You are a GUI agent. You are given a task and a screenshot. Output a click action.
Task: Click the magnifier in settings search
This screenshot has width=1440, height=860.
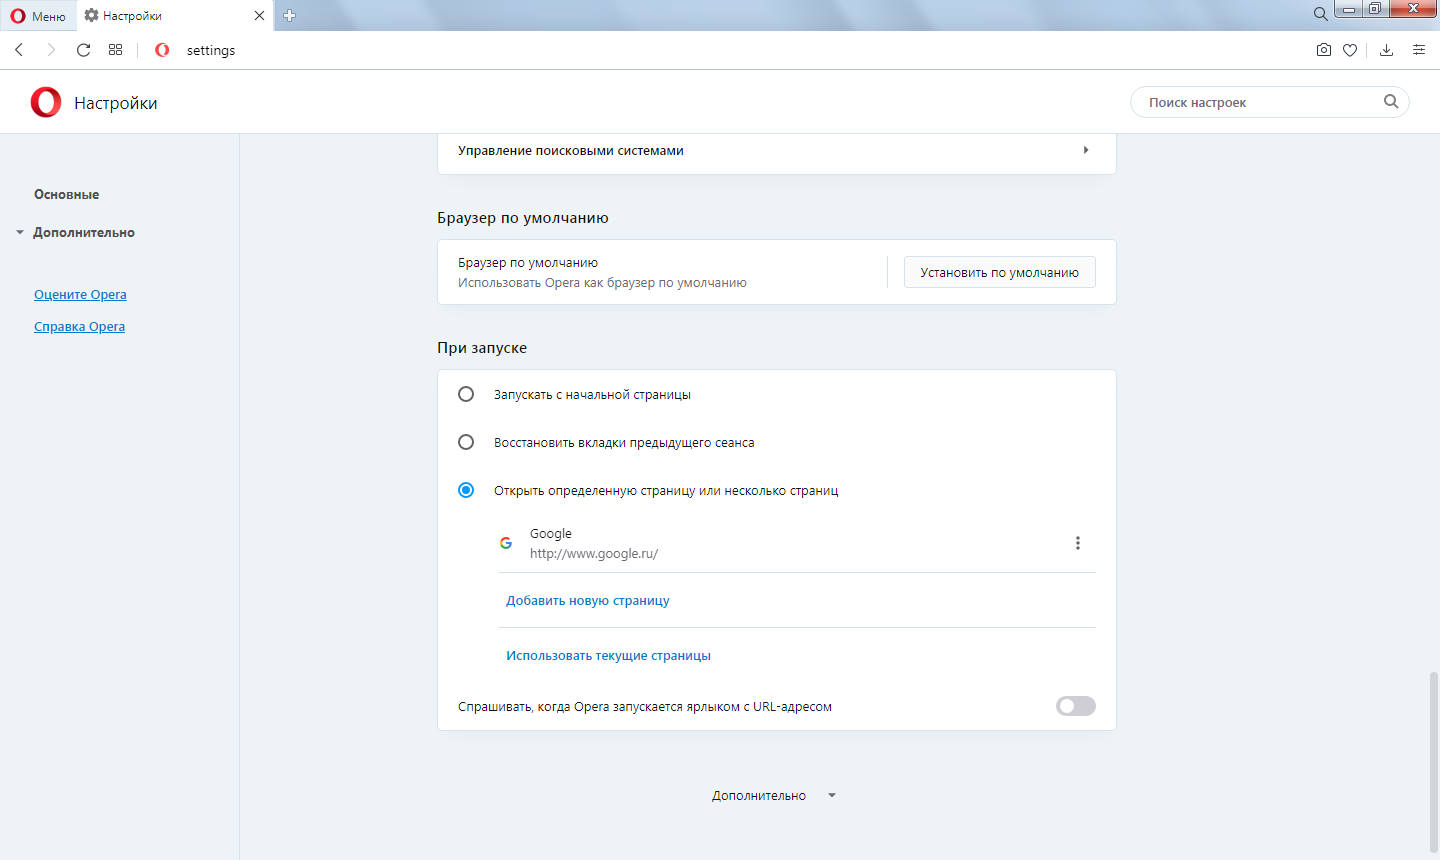point(1391,101)
